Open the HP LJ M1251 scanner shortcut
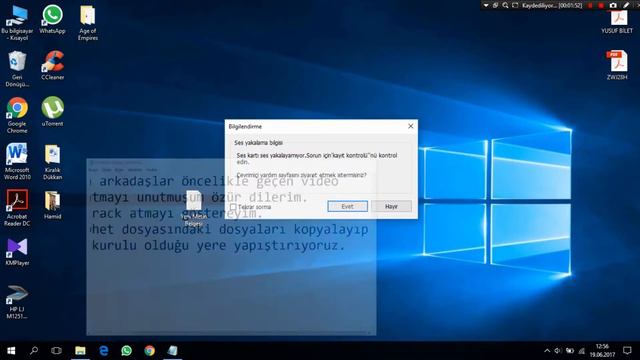The height and width of the screenshot is (360, 640). coord(17,301)
